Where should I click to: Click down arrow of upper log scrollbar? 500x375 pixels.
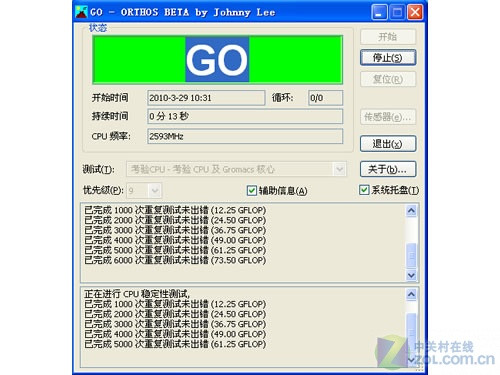pos(411,275)
